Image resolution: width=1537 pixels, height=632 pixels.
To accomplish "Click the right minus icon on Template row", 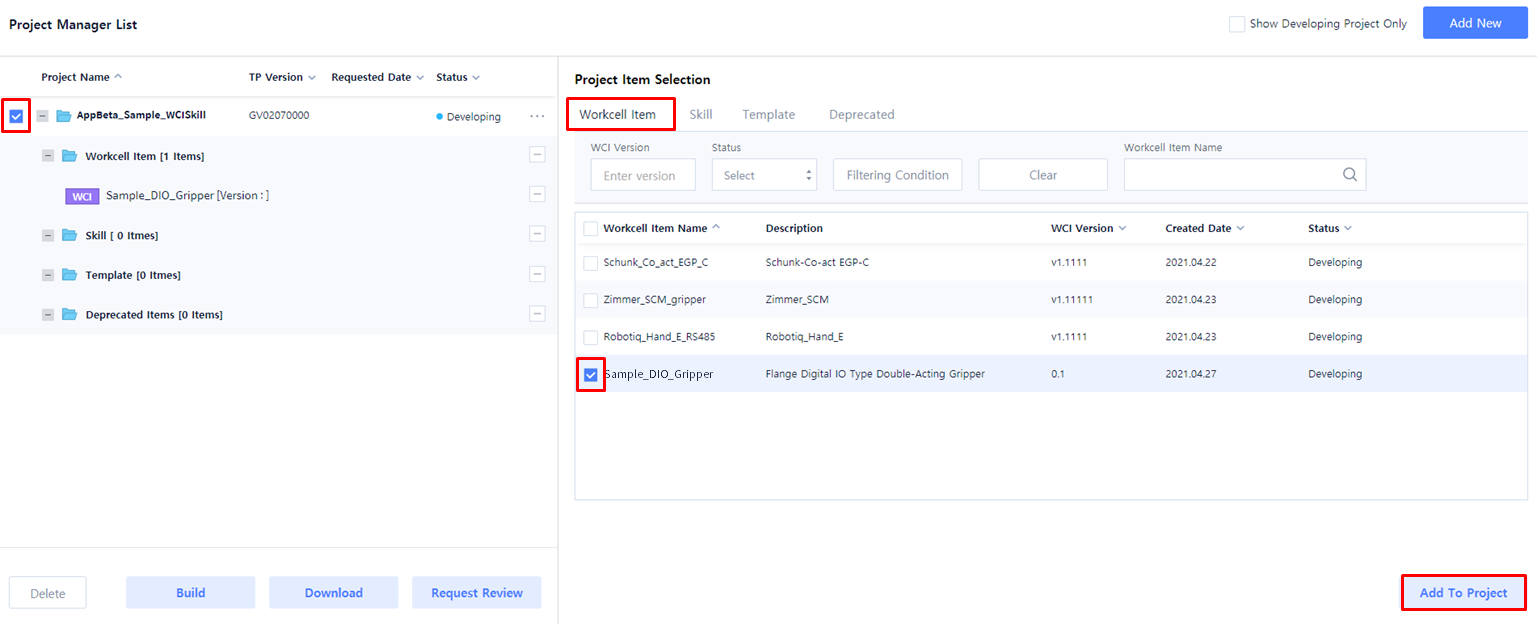I will coord(537,274).
